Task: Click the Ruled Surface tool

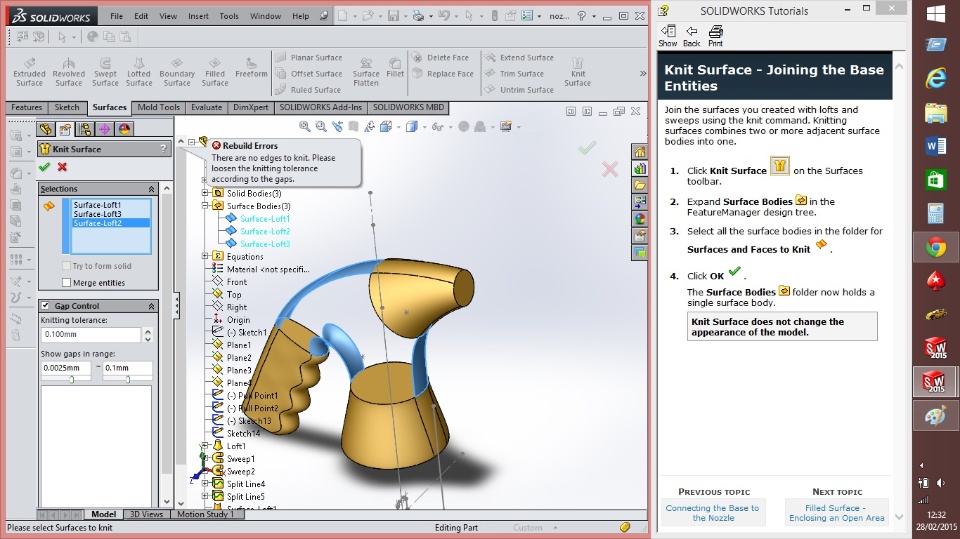Action: (x=308, y=89)
